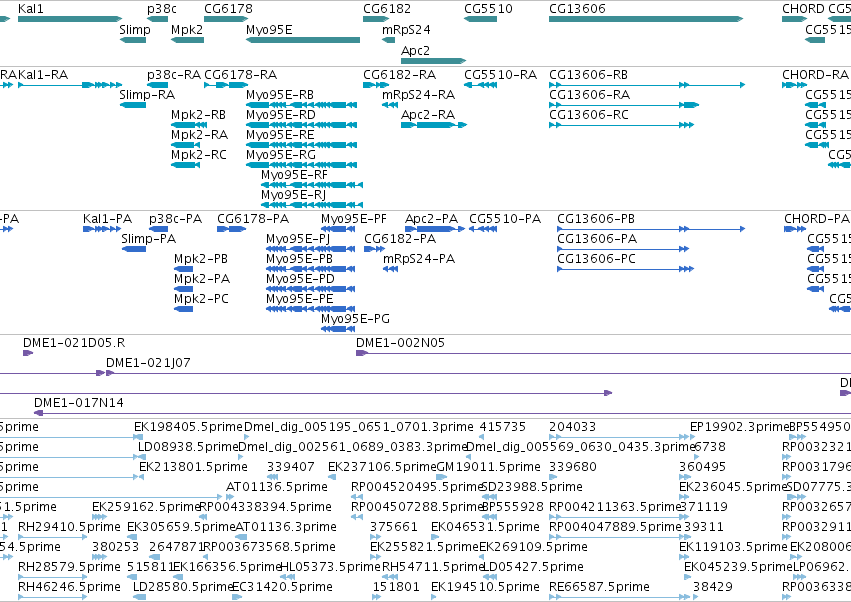Open the Slimp gene label
Screen dimensions: 851x602
tap(135, 29)
